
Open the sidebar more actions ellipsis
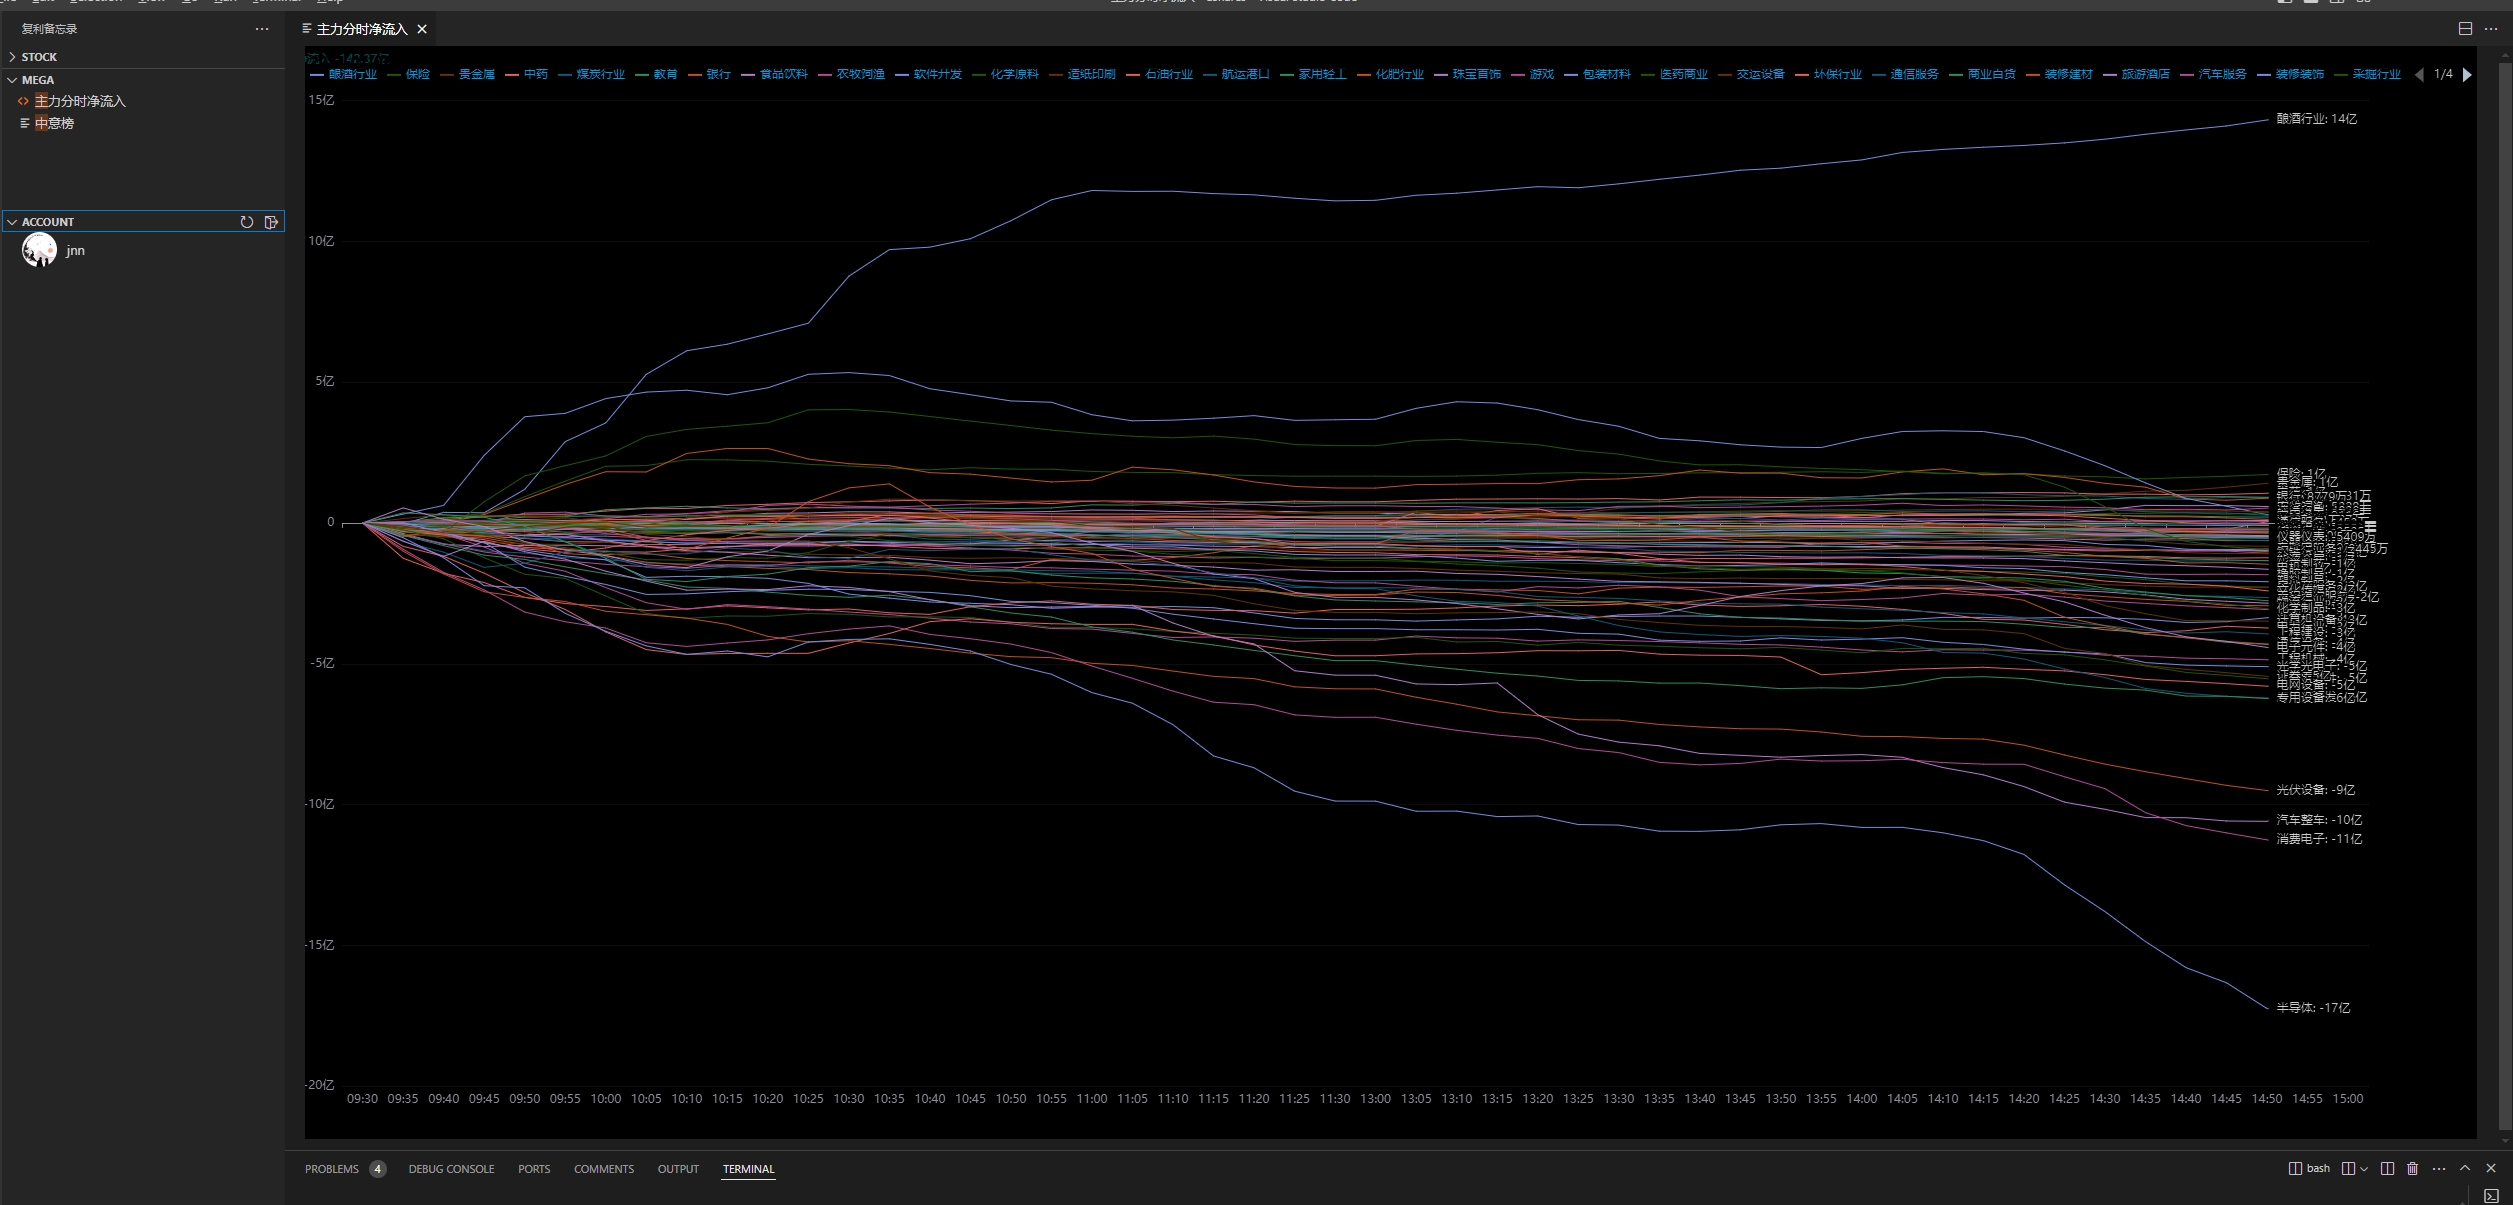point(262,29)
